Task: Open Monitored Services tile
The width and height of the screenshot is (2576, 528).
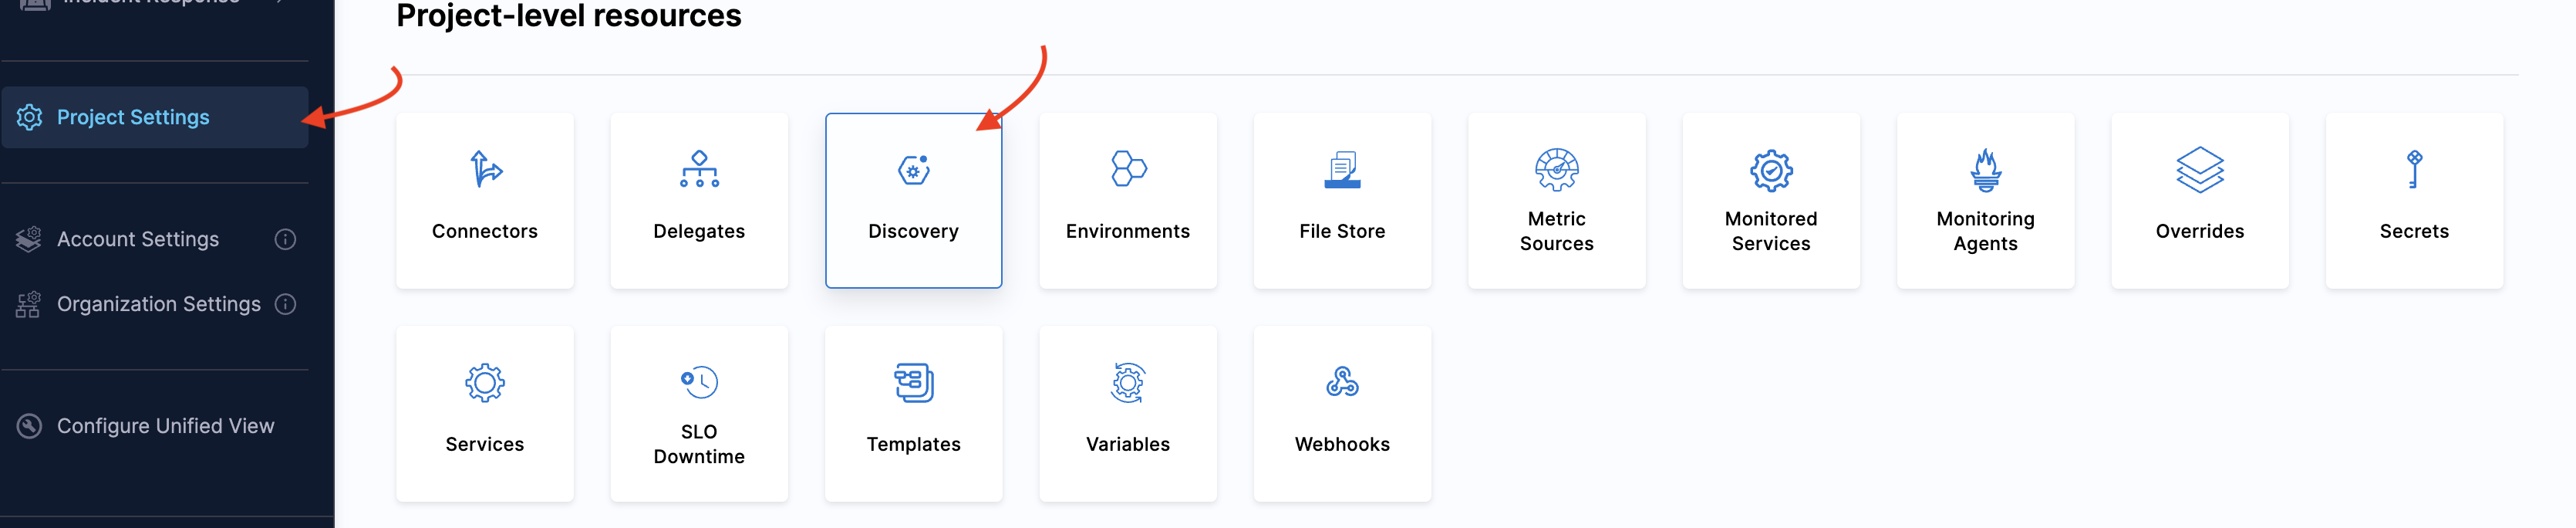Action: coord(1770,201)
